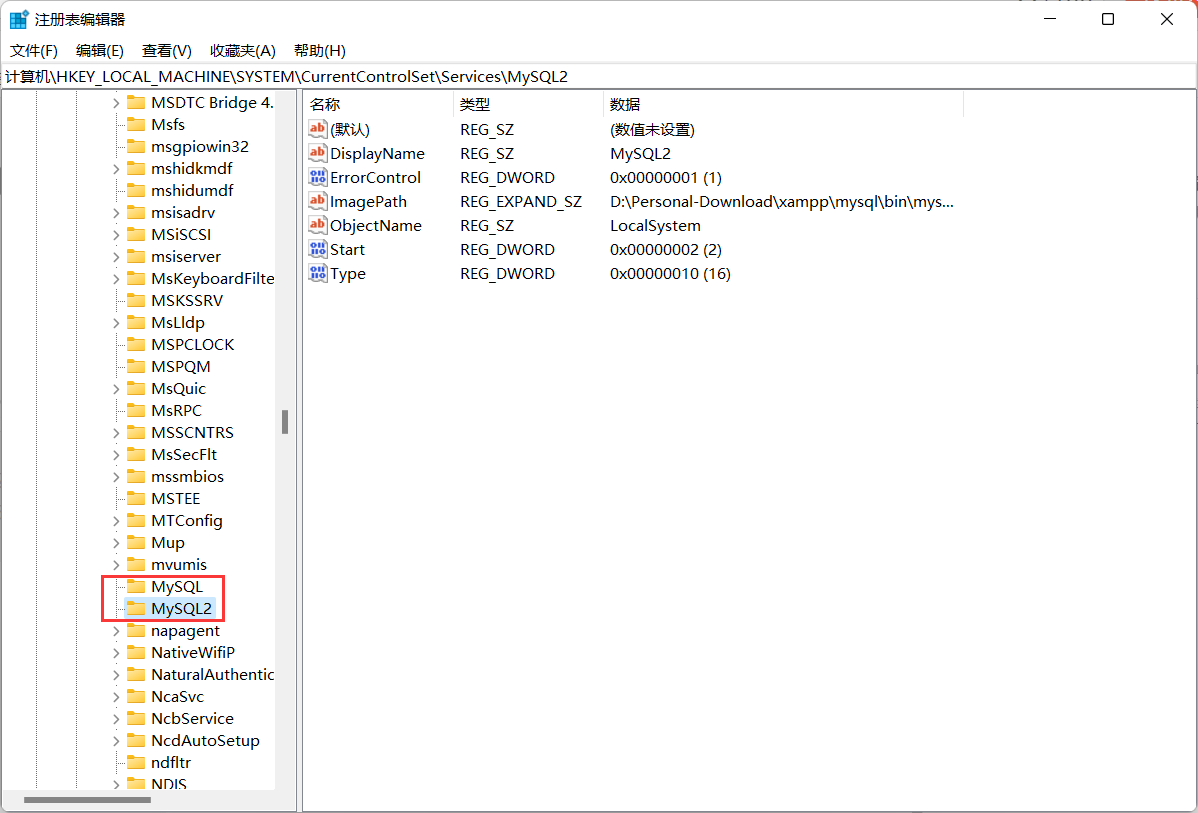Image resolution: width=1198 pixels, height=813 pixels.
Task: Click the LocalSystem data value
Action: click(656, 225)
